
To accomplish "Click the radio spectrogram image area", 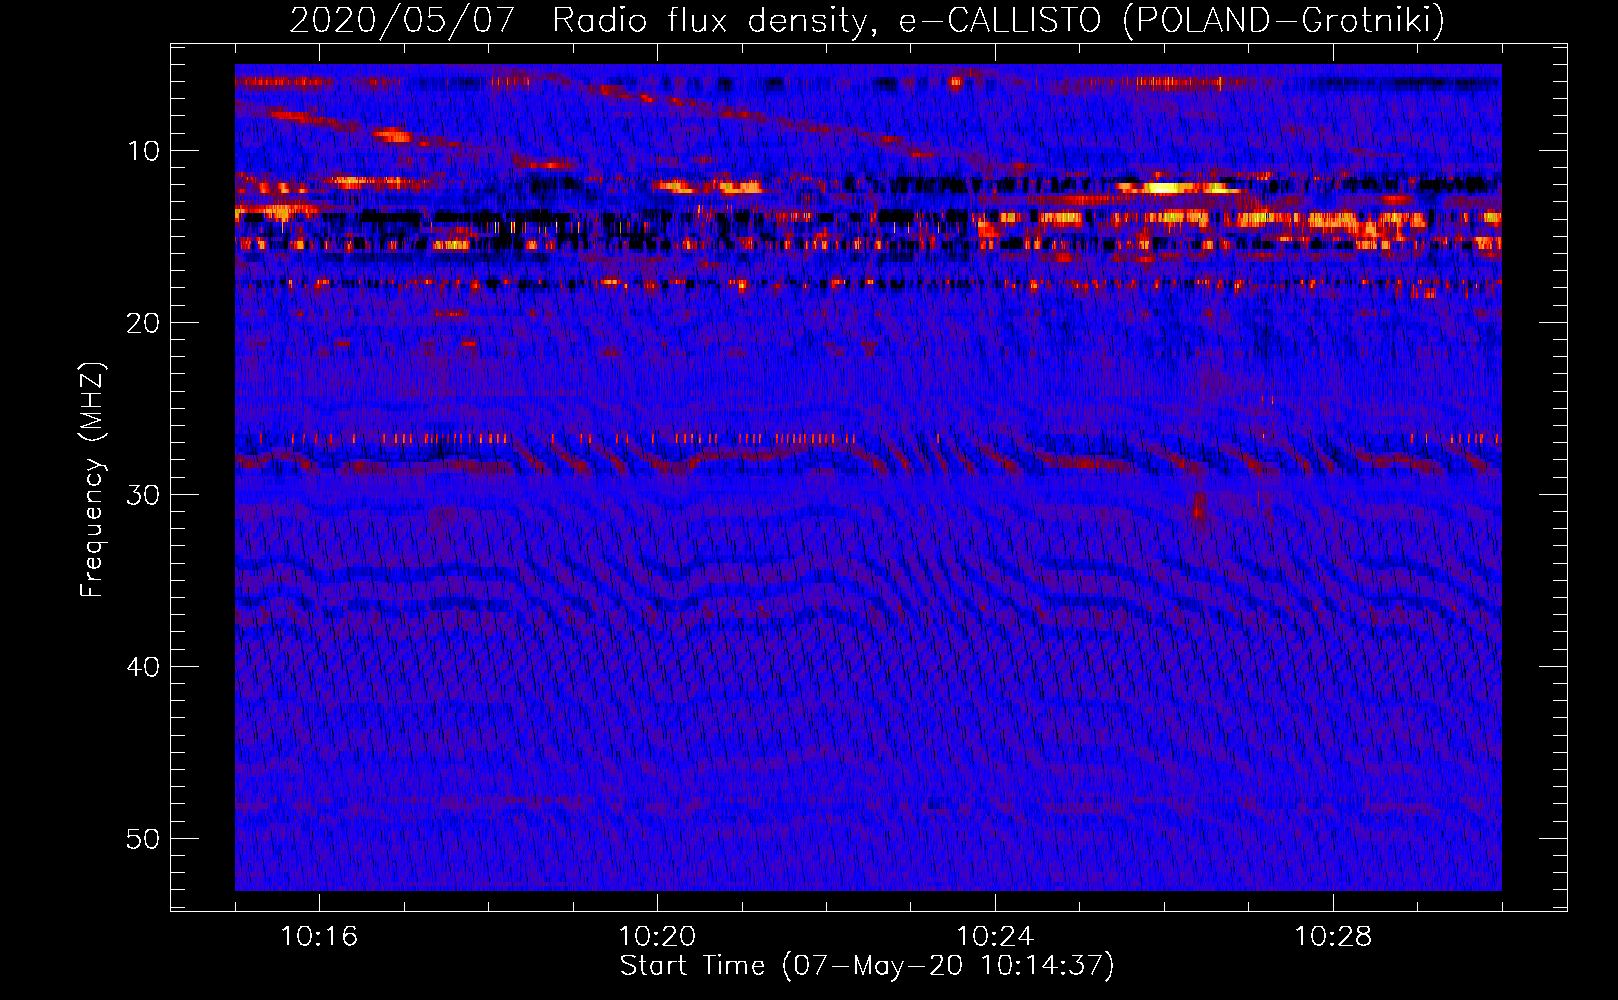I will tap(868, 477).
